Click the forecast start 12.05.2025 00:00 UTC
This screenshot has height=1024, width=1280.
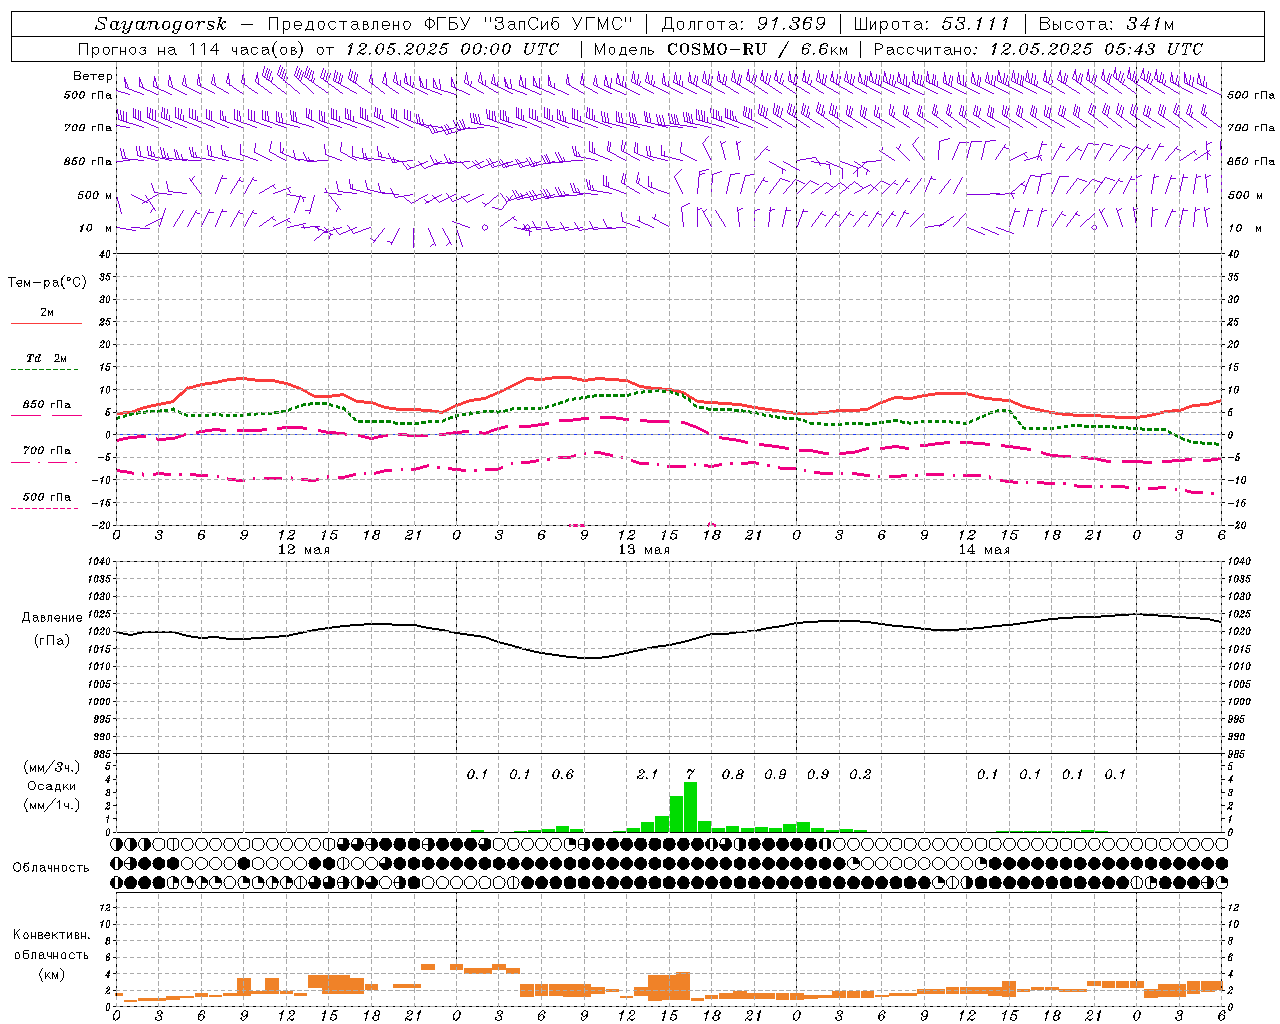click(455, 49)
